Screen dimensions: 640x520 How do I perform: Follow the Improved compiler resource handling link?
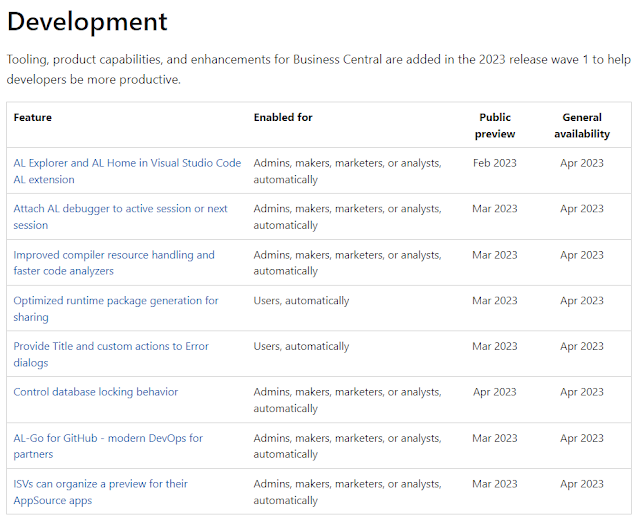point(114,255)
